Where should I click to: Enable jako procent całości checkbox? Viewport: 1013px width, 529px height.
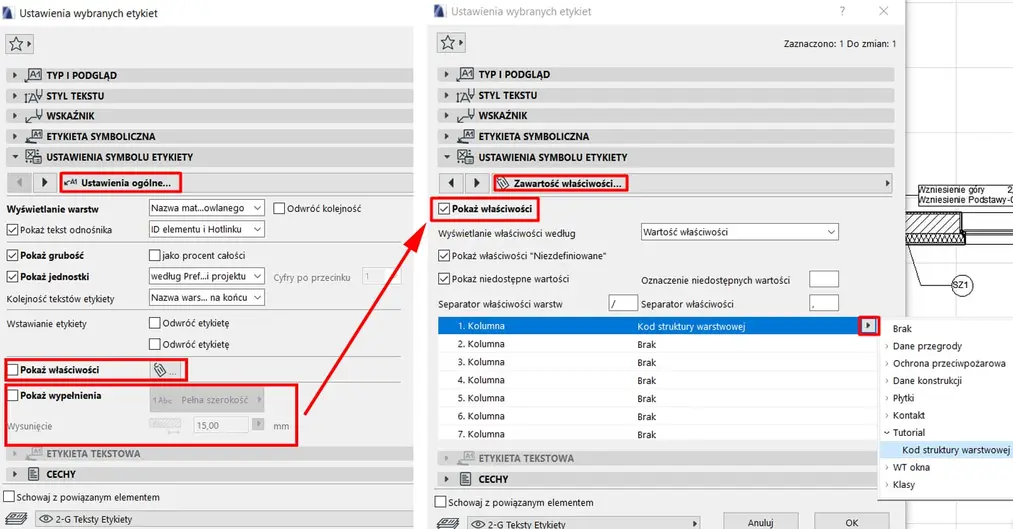point(154,255)
